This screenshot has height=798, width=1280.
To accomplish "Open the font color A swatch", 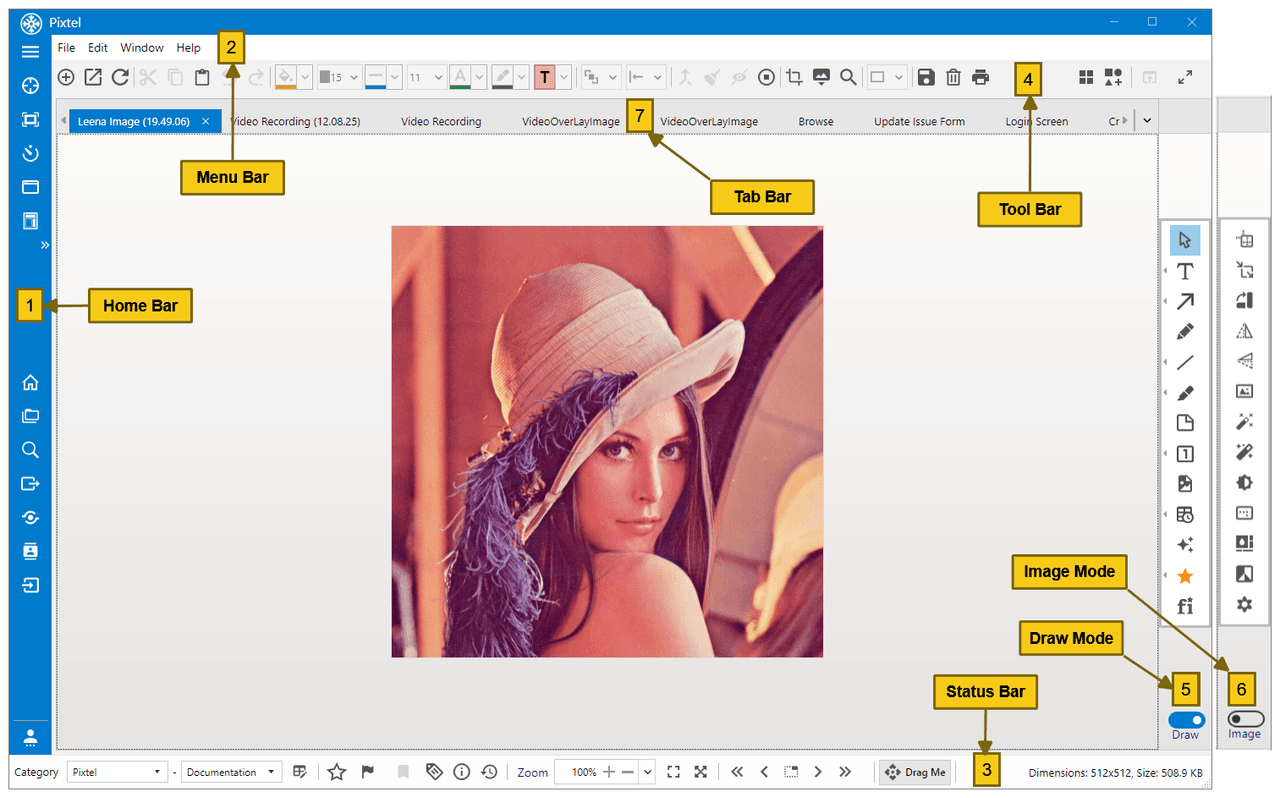I will tap(459, 77).
